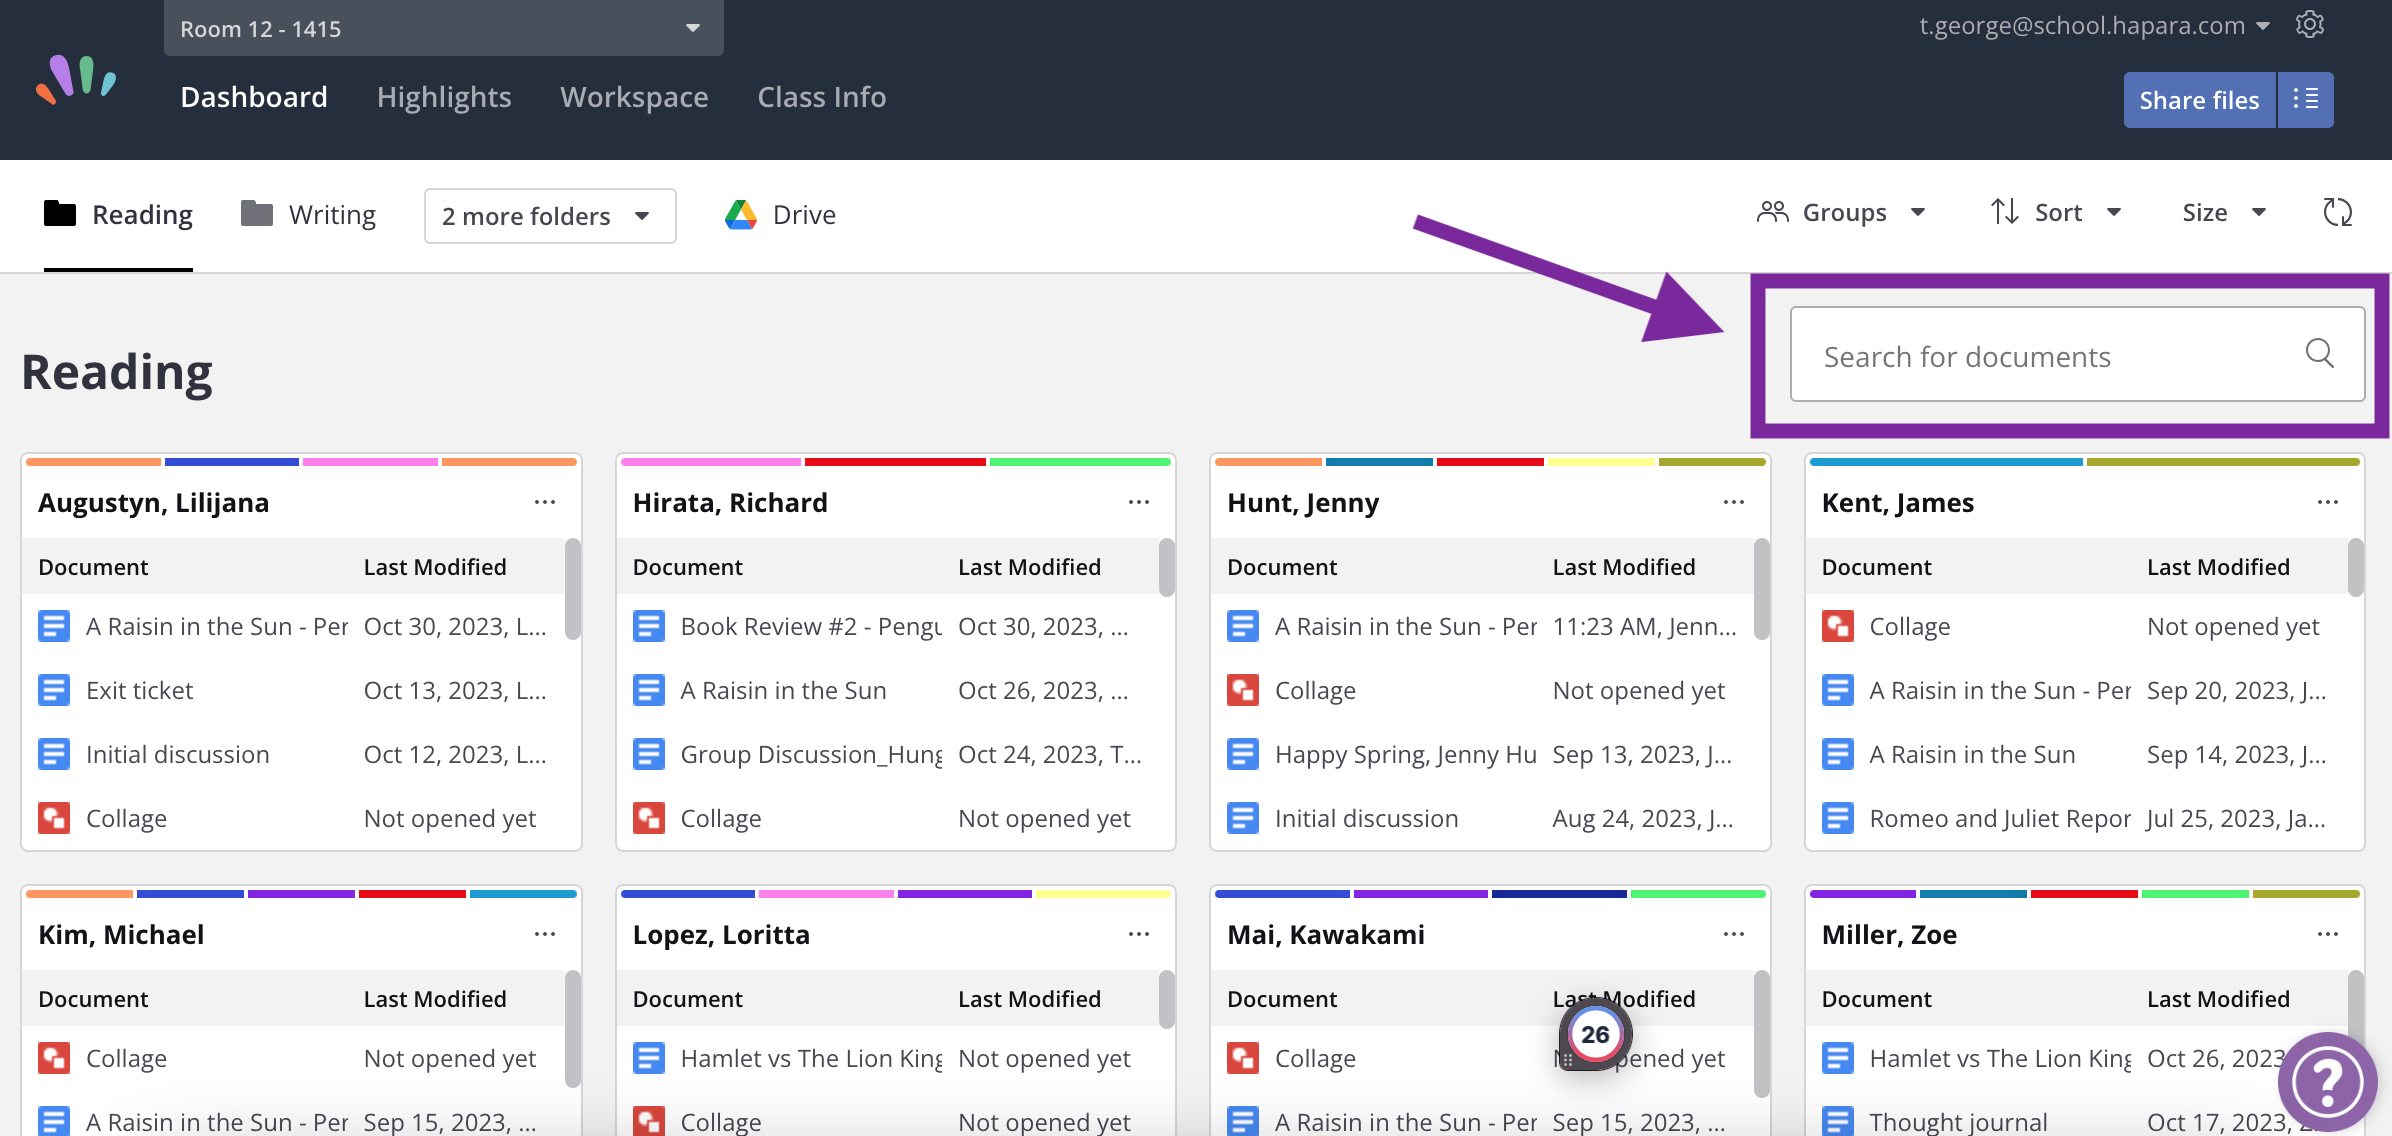Image resolution: width=2392 pixels, height=1136 pixels.
Task: Click the Share files button
Action: [x=2198, y=99]
